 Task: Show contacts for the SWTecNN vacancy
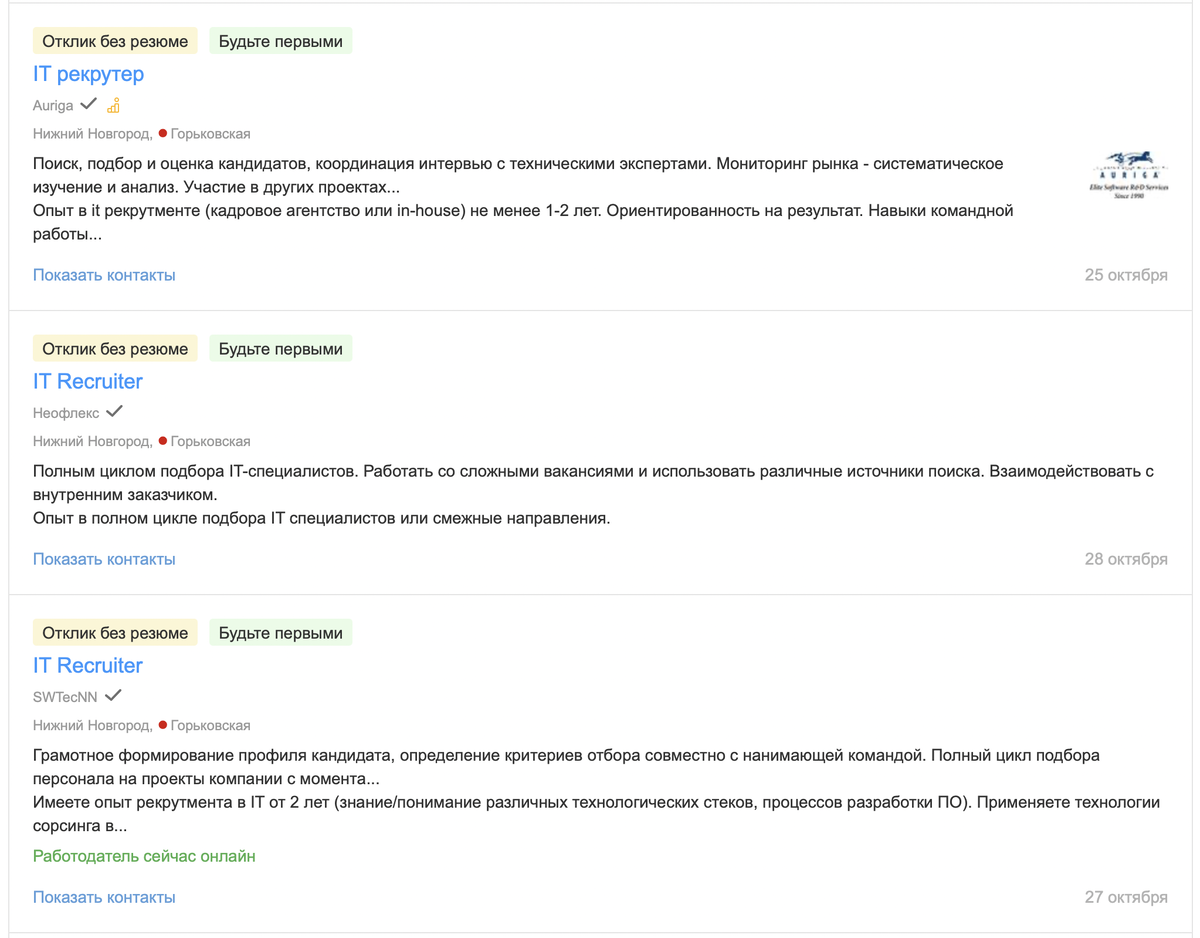coord(104,896)
